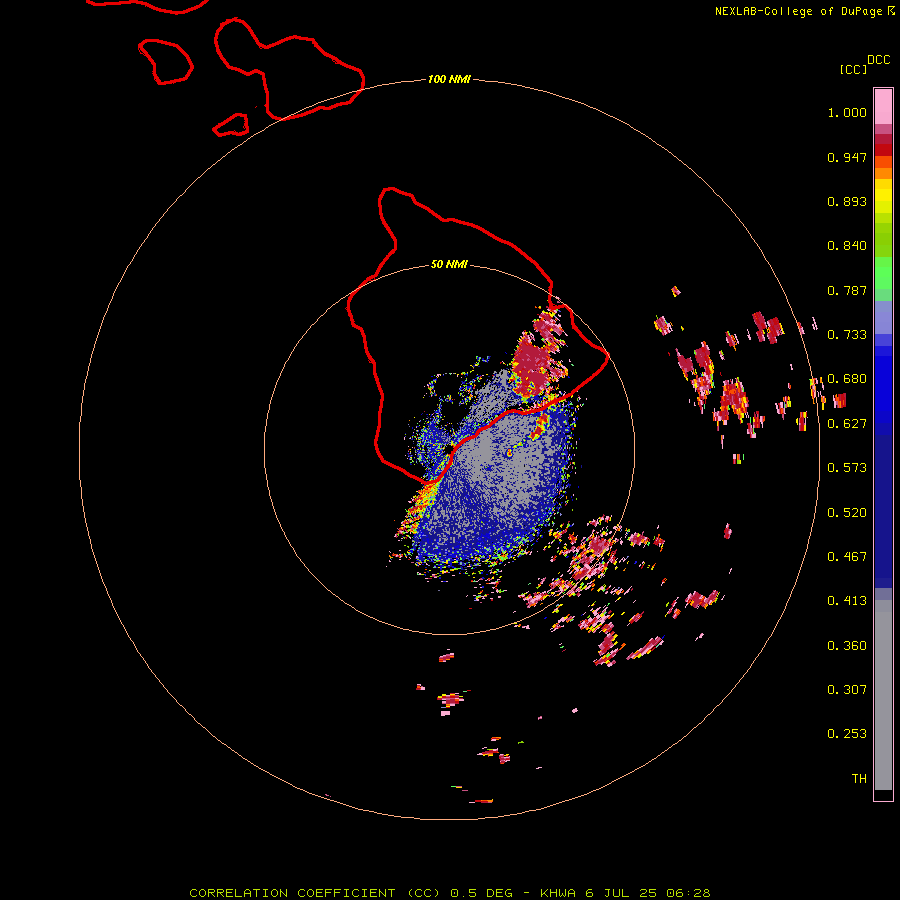Click the 0.413 scale value
This screenshot has height=900, width=900.
tap(847, 601)
